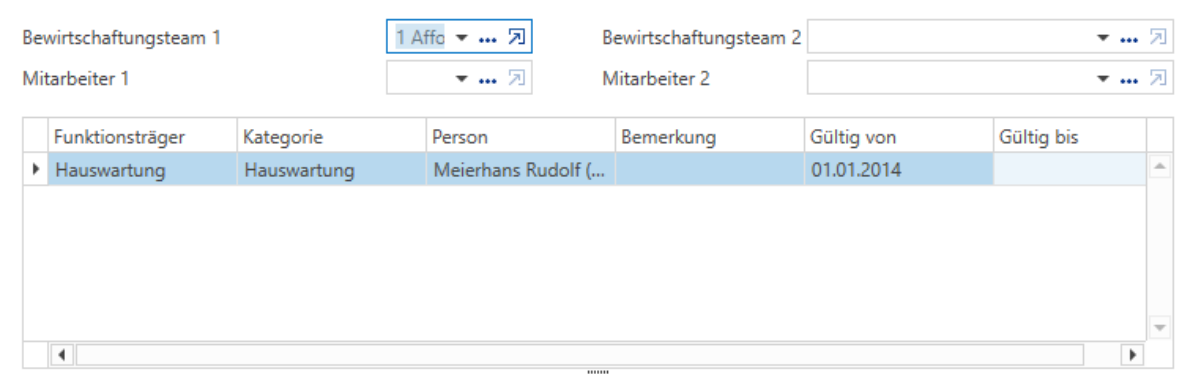Screen dimensions: 1193x391
Task: Click ellipsis button for Bewirtschaftungsteam 1
Action: pyautogui.click(x=488, y=38)
